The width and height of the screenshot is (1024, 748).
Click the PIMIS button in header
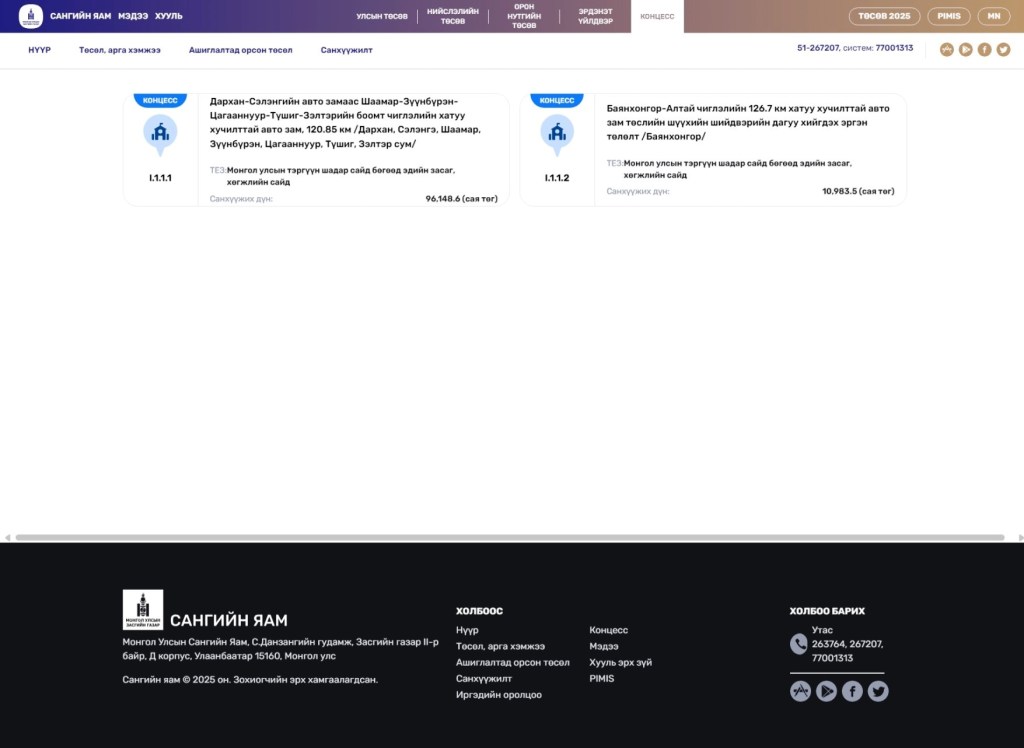[948, 16]
